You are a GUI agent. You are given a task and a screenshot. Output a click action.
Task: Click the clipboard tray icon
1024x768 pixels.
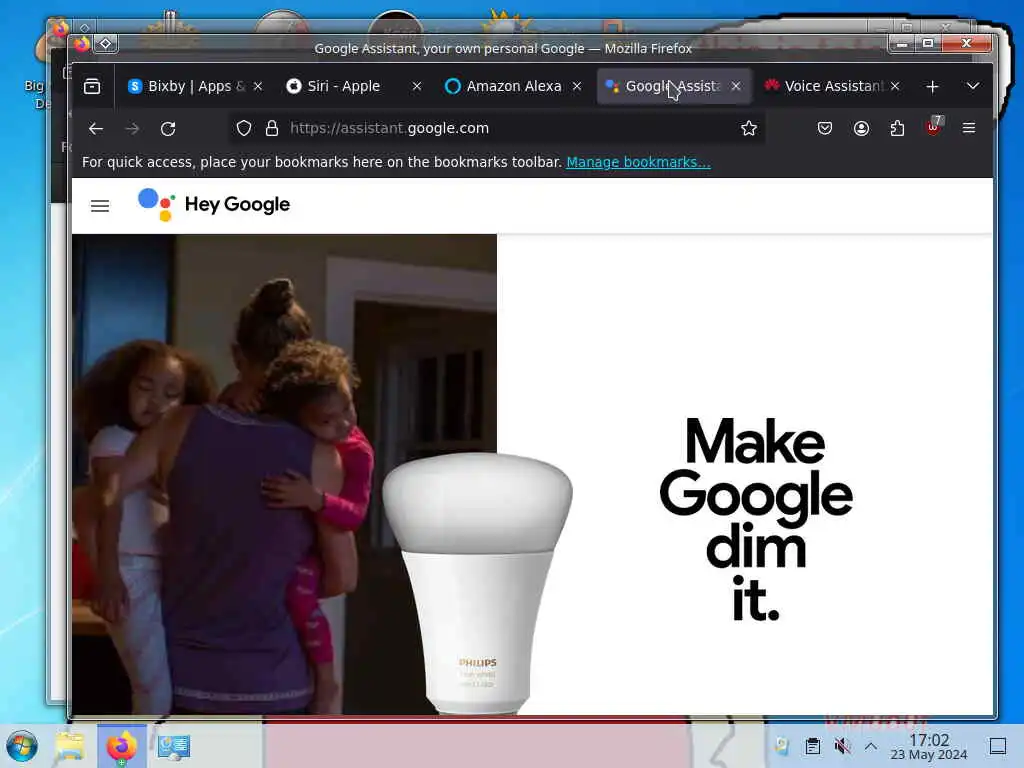coord(812,746)
